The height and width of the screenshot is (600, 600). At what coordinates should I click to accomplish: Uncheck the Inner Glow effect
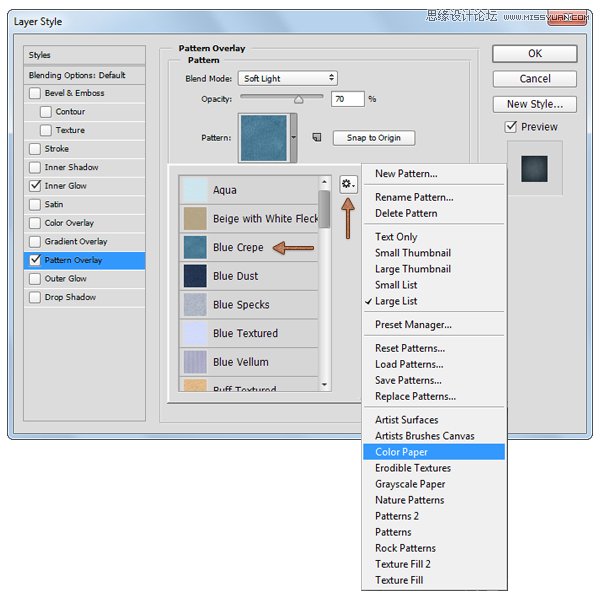[x=36, y=186]
